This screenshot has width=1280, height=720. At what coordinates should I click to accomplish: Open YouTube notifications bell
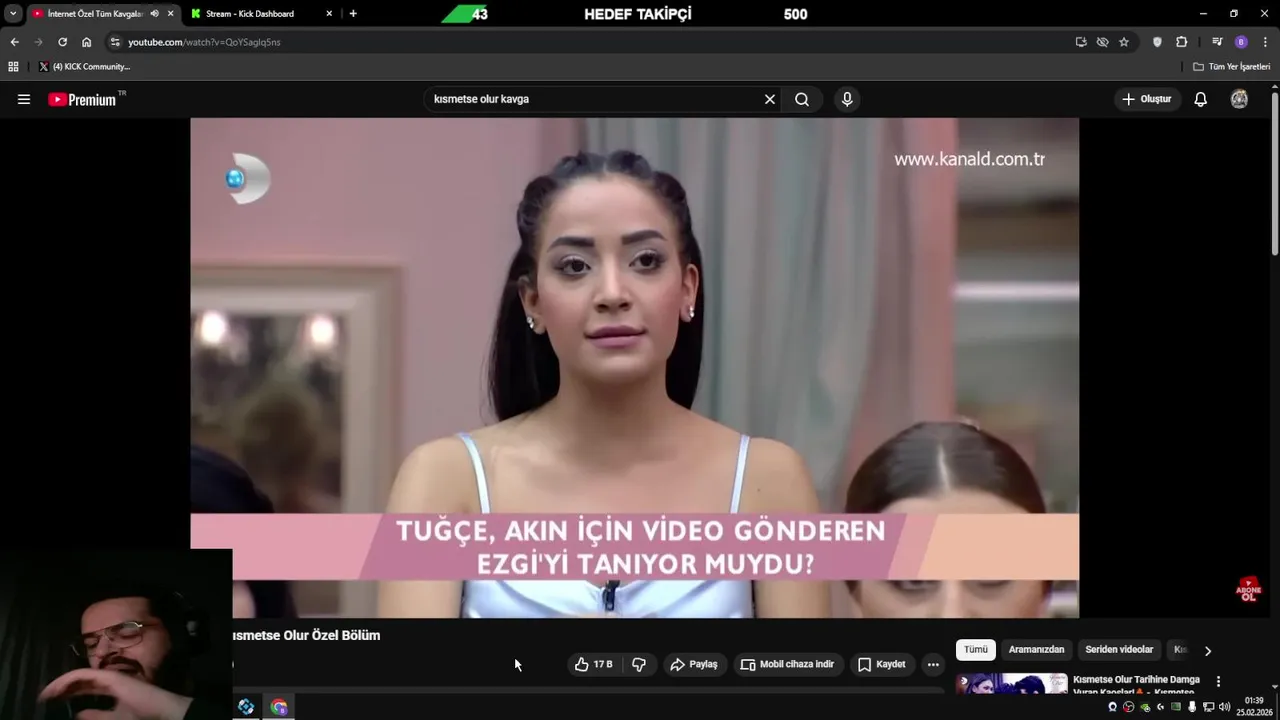1201,99
